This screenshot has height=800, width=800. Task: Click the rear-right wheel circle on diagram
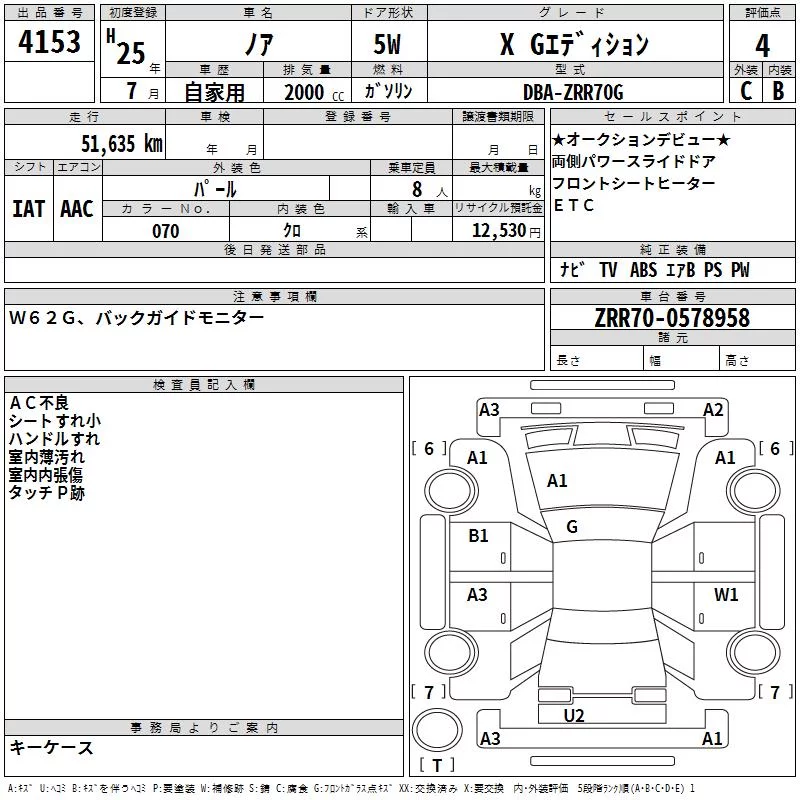point(753,652)
